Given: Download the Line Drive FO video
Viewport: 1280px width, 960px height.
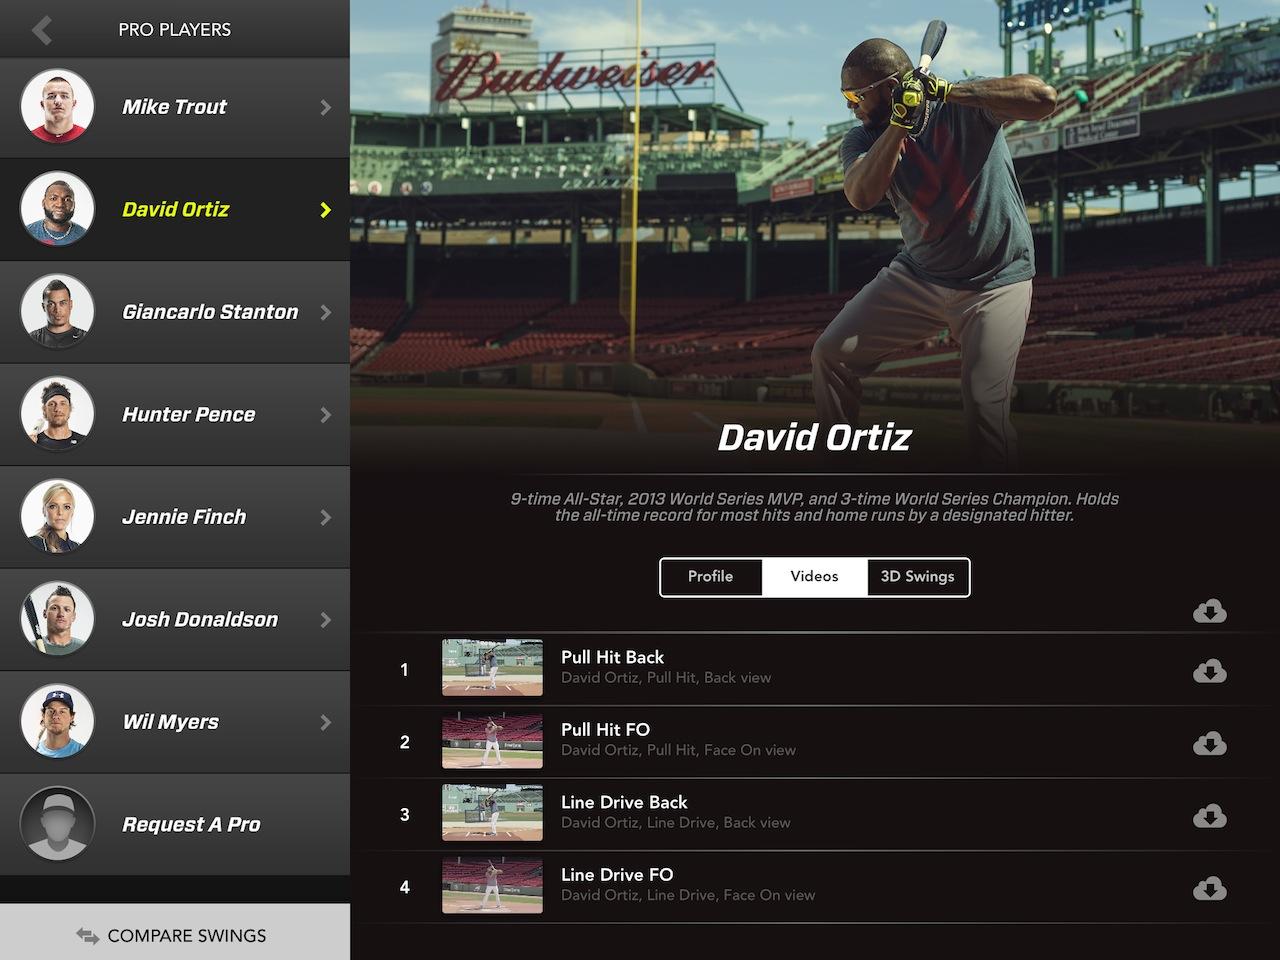Looking at the screenshot, I should tap(1209, 888).
